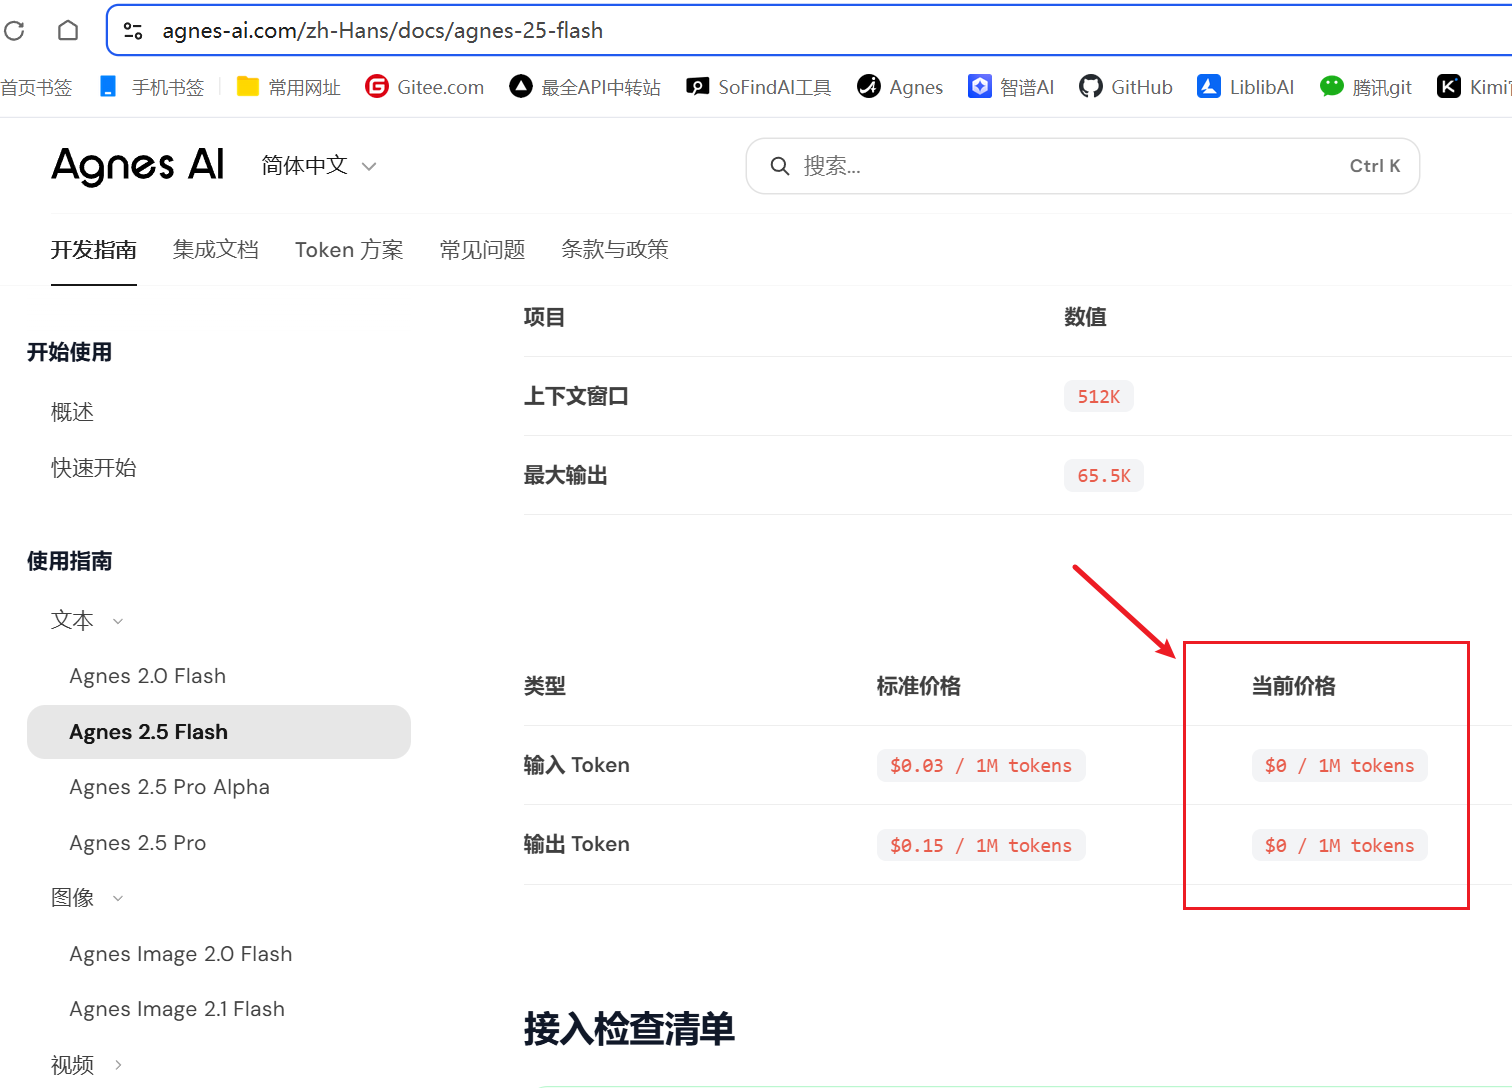Click the 输出 Token current price $0
1512x1088 pixels.
point(1340,846)
